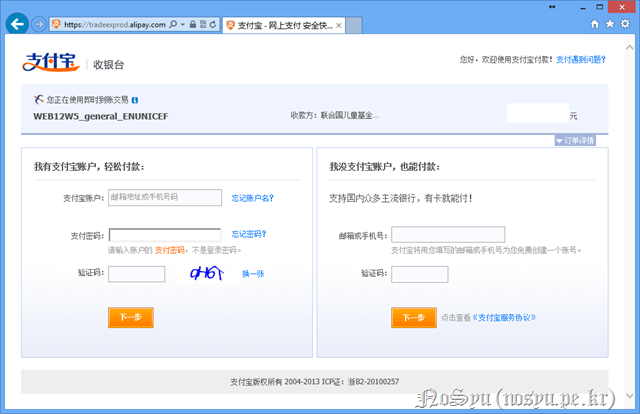Open the browser Home icon

[596, 22]
